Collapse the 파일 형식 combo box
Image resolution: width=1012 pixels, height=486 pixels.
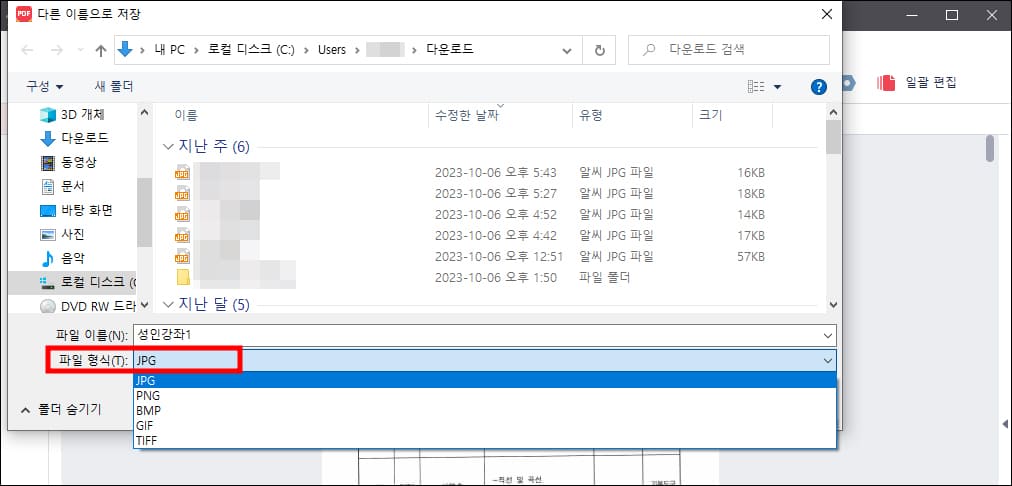click(x=828, y=361)
